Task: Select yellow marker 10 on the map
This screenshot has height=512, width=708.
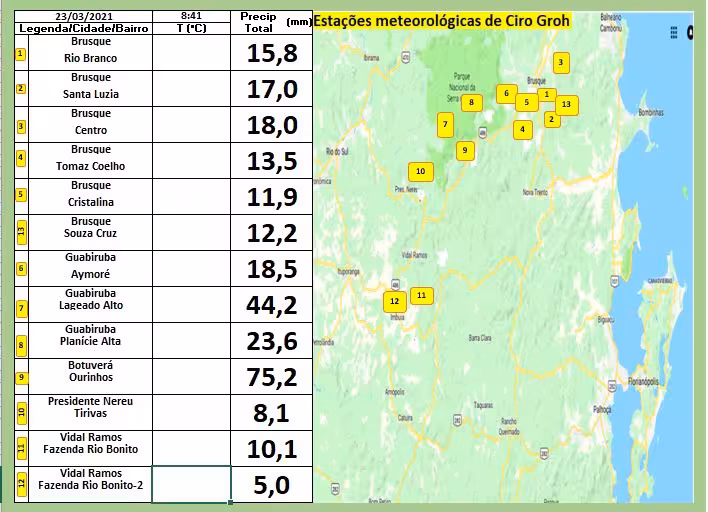Action: (x=420, y=172)
